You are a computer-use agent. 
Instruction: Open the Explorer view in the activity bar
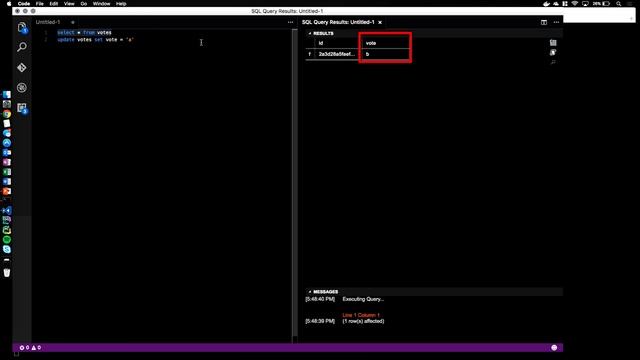[x=22, y=27]
